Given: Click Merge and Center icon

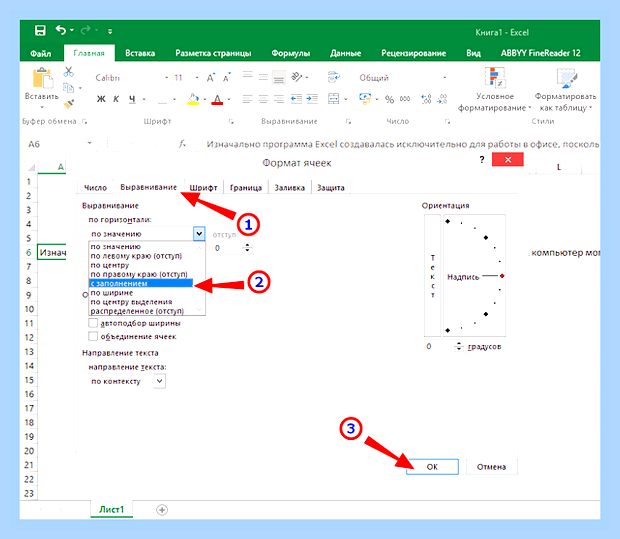Looking at the screenshot, I should click(334, 98).
